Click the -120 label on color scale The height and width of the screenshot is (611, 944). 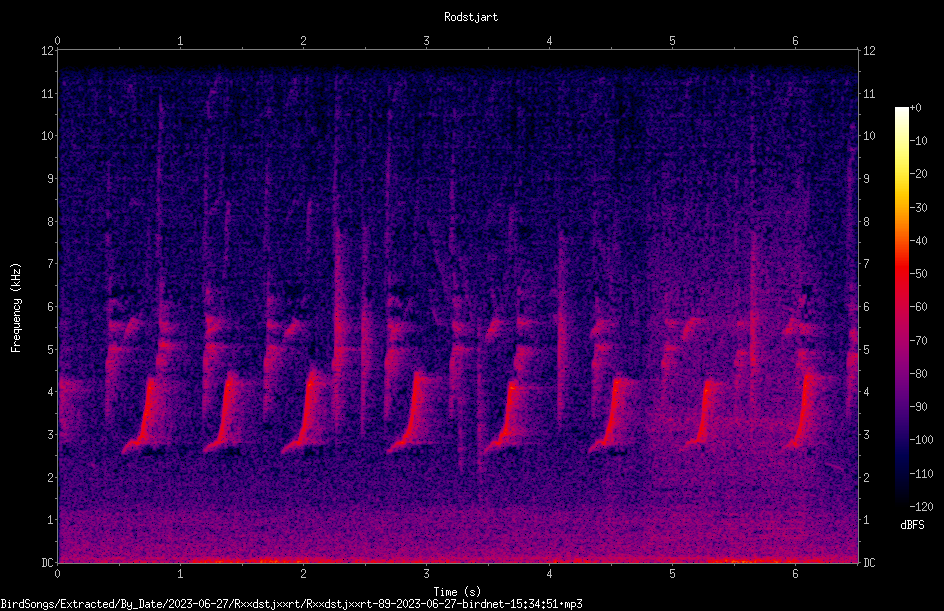(921, 506)
